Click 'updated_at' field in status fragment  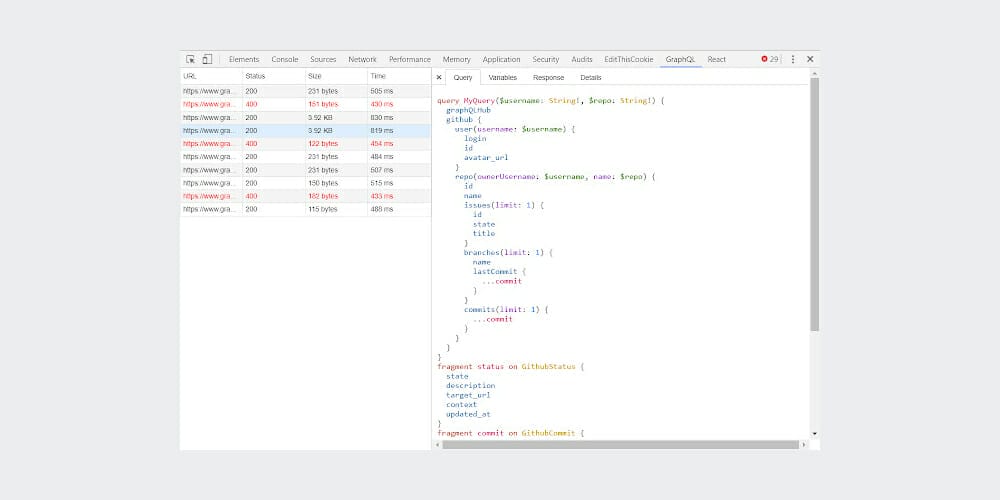coord(468,414)
